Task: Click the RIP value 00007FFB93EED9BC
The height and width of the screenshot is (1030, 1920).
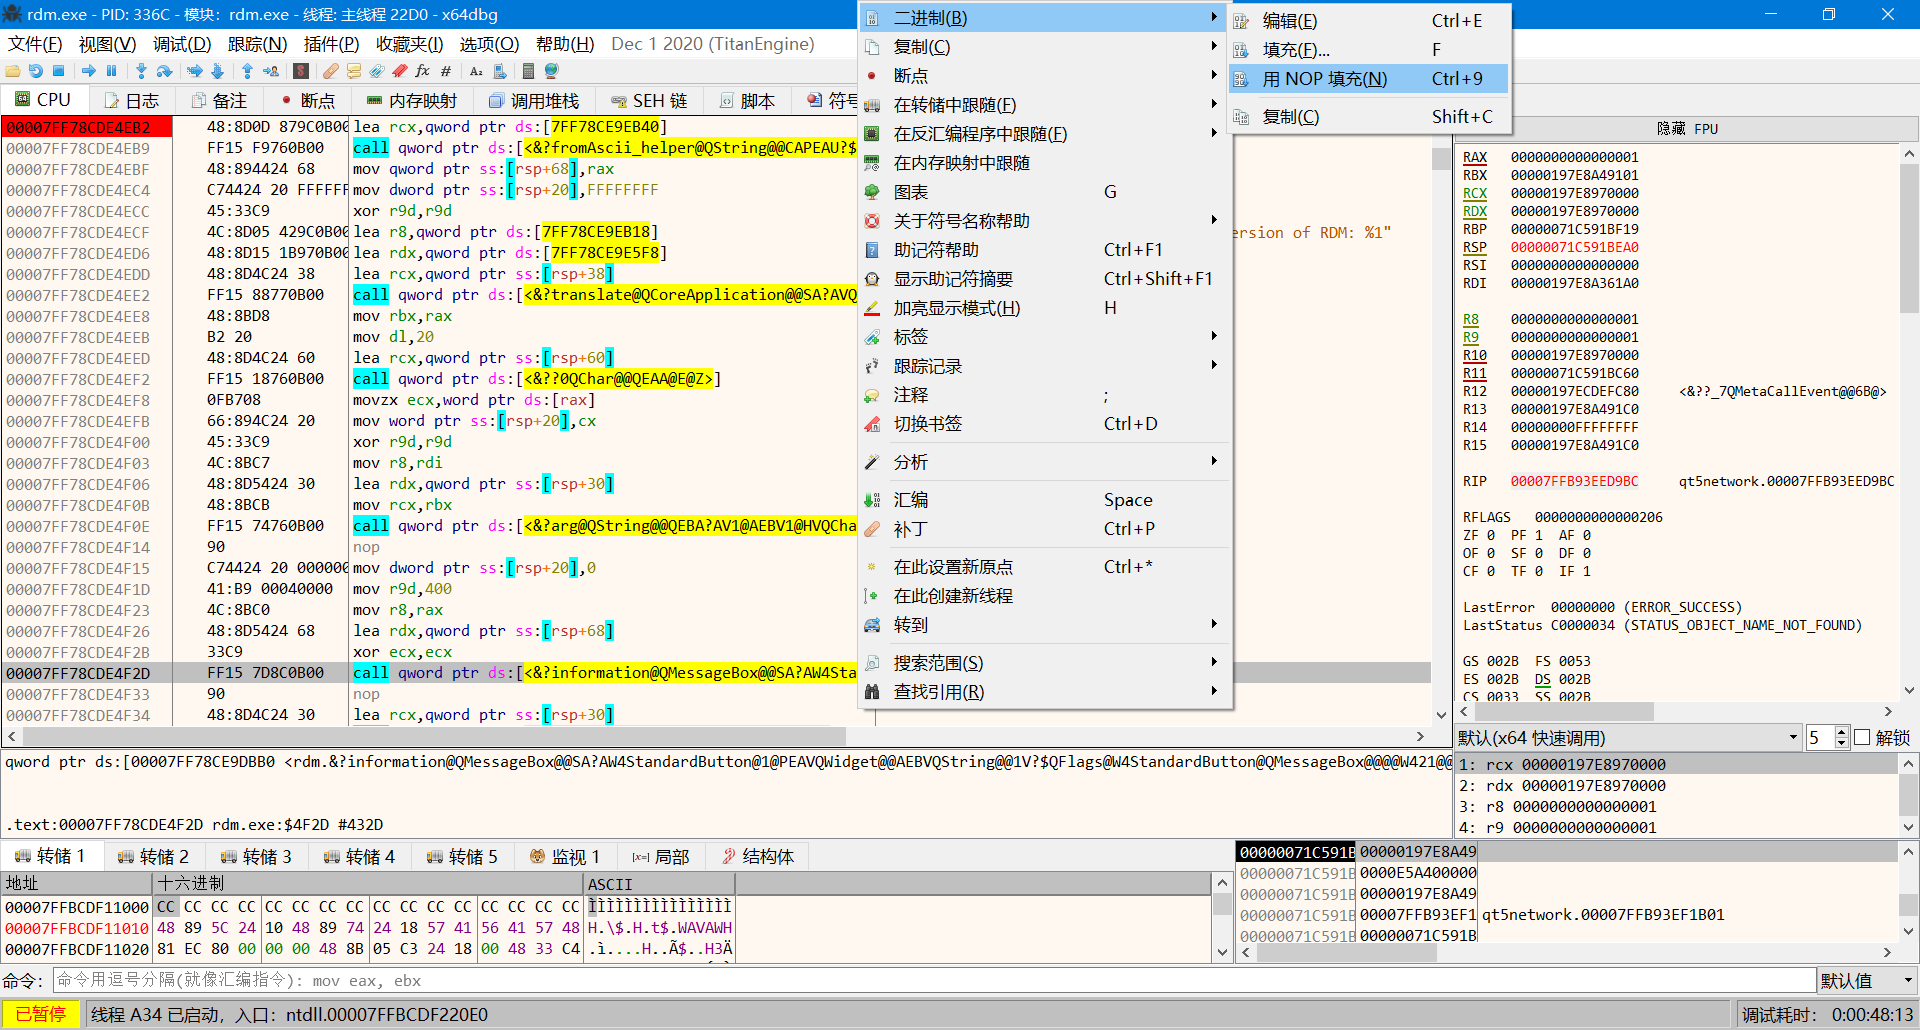Action: point(1574,481)
